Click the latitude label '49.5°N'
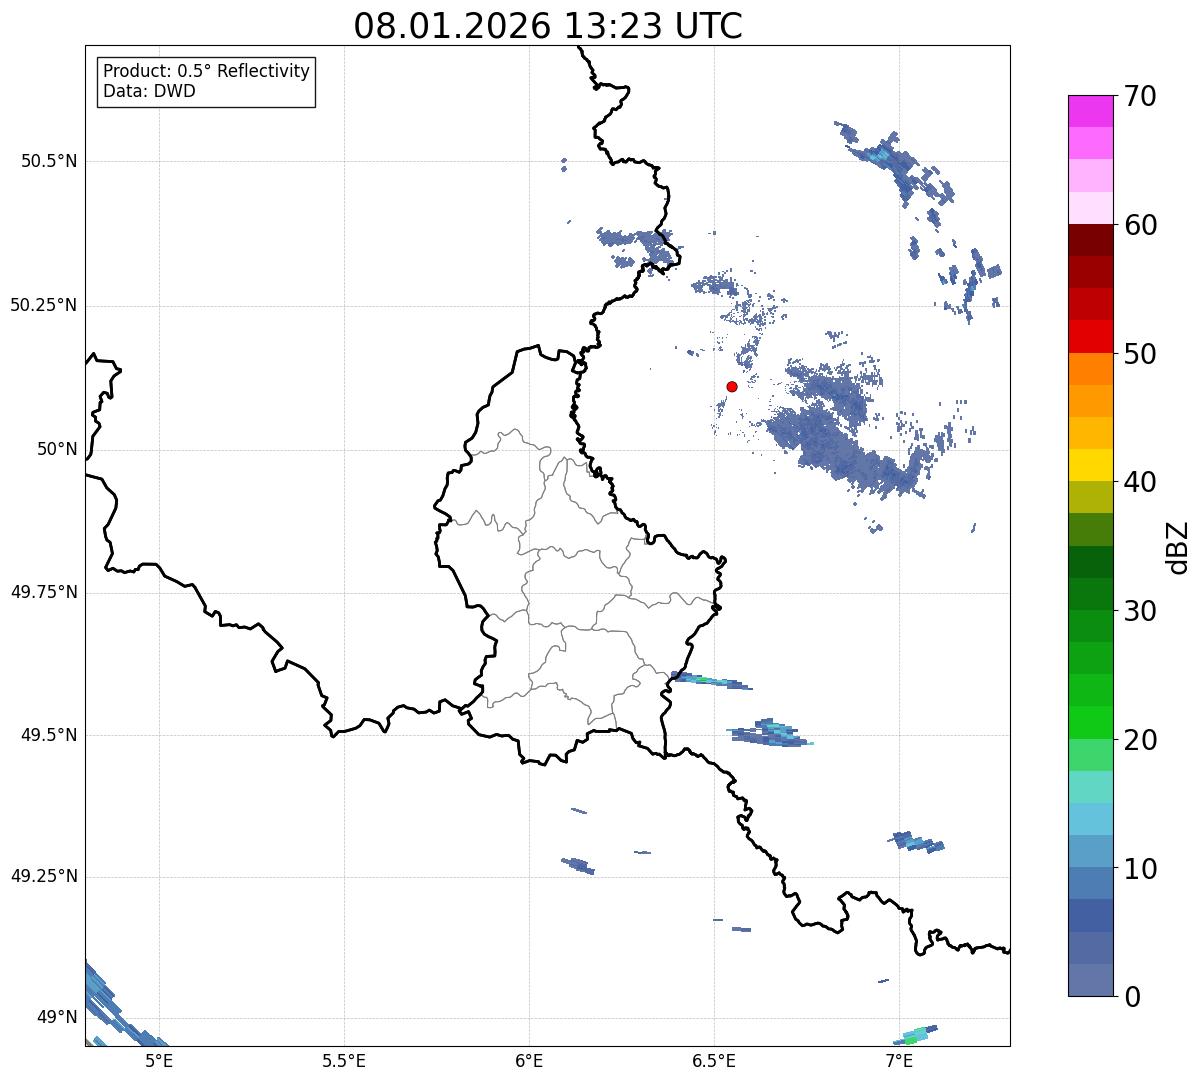Image resolution: width=1202 pixels, height=1081 pixels. click(x=49, y=735)
